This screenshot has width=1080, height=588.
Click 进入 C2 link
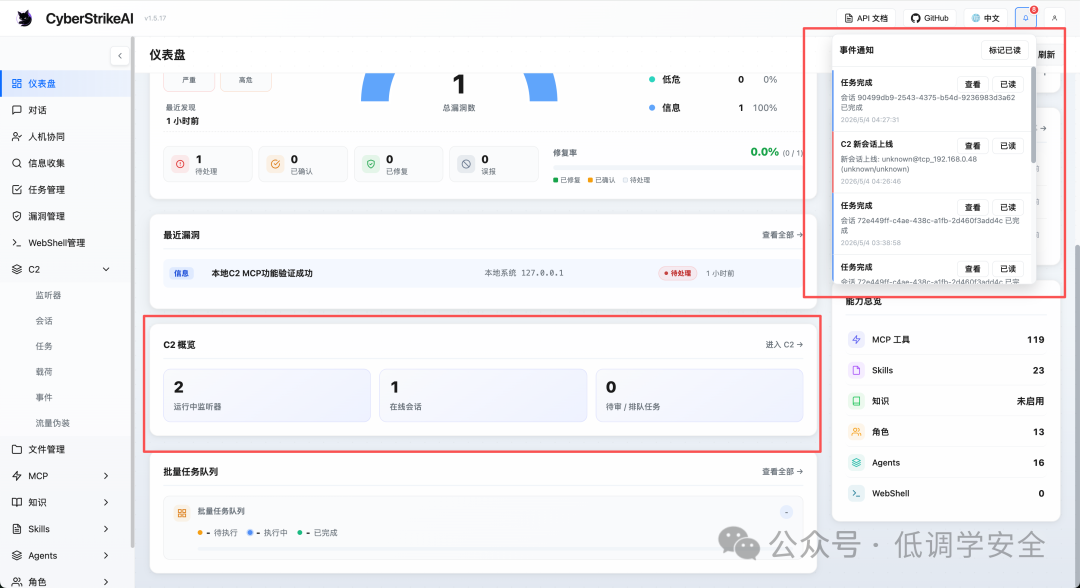(784, 344)
